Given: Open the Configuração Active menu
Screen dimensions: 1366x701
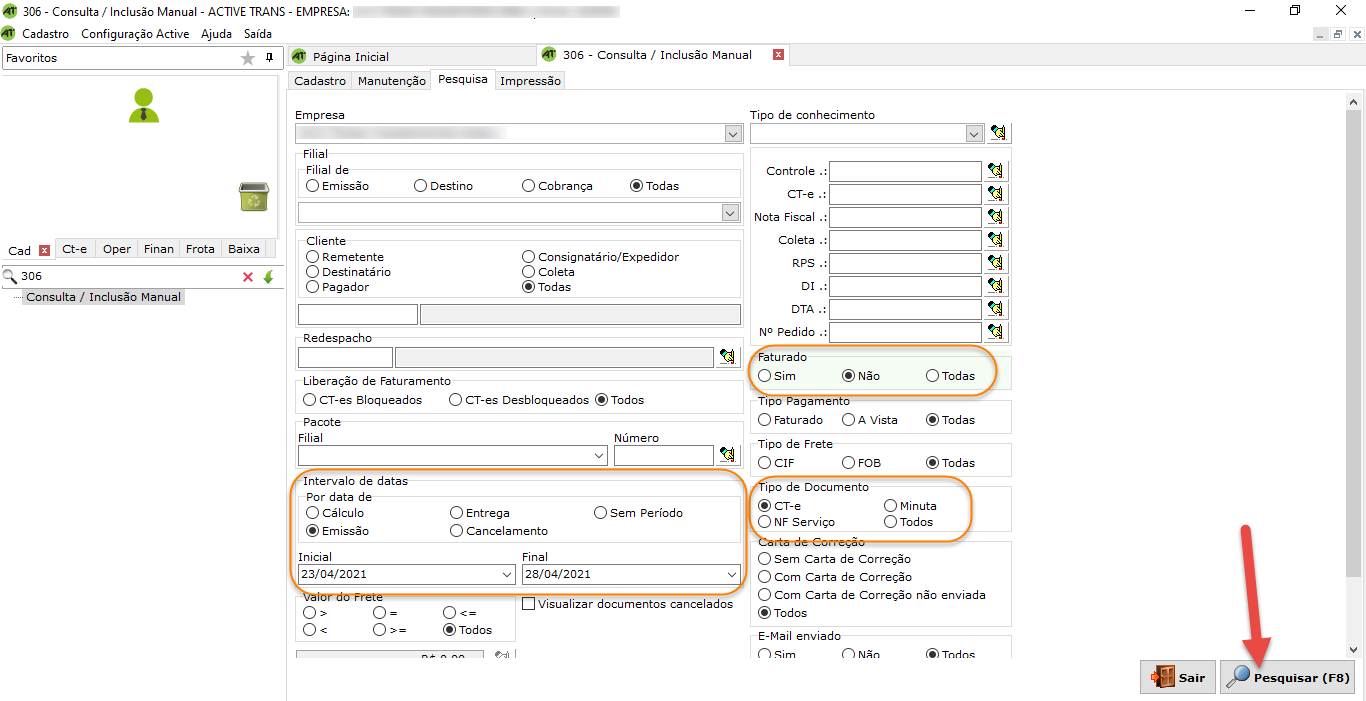Looking at the screenshot, I should click(135, 33).
